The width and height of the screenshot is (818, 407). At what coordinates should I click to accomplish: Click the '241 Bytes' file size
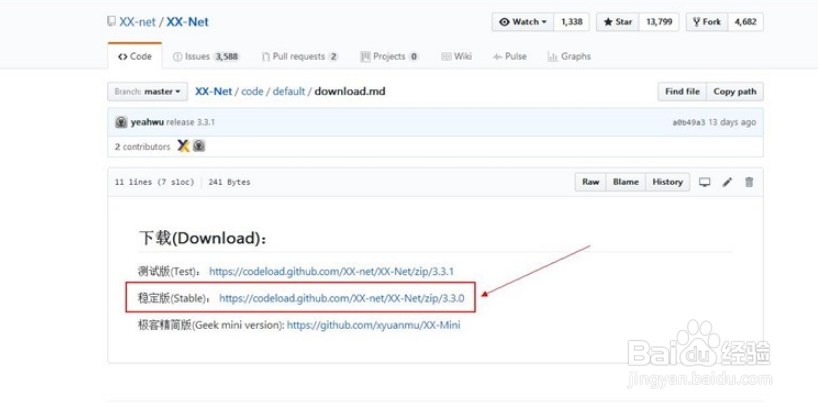229,182
